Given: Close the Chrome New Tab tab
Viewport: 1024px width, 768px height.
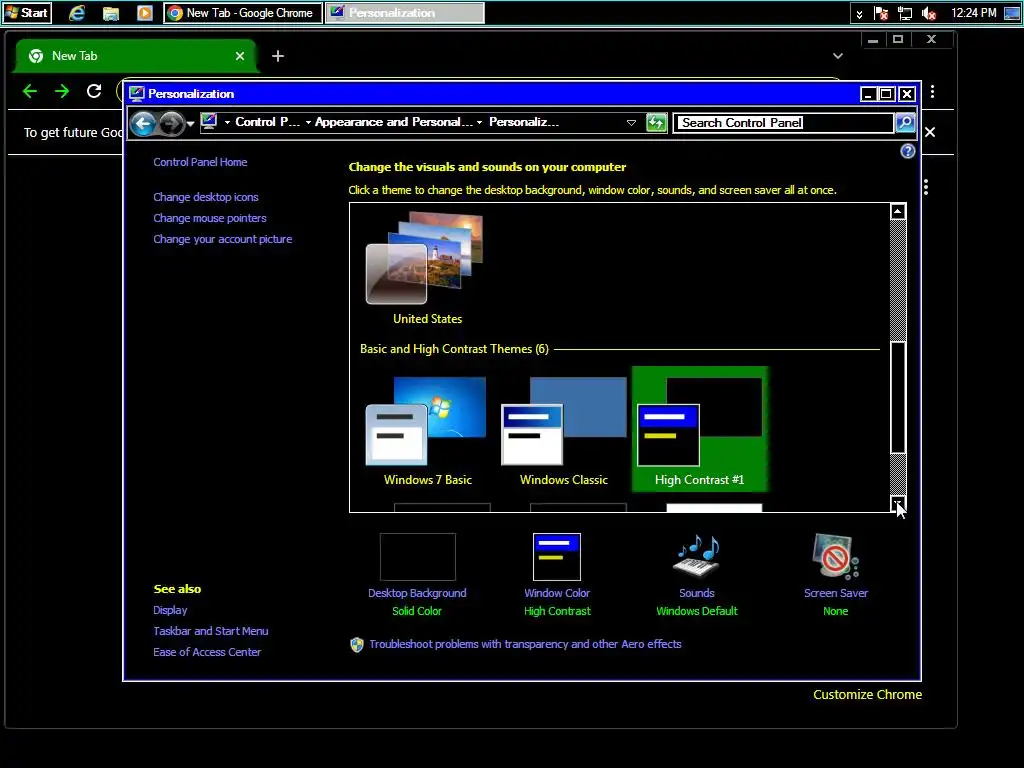Looking at the screenshot, I should 240,56.
